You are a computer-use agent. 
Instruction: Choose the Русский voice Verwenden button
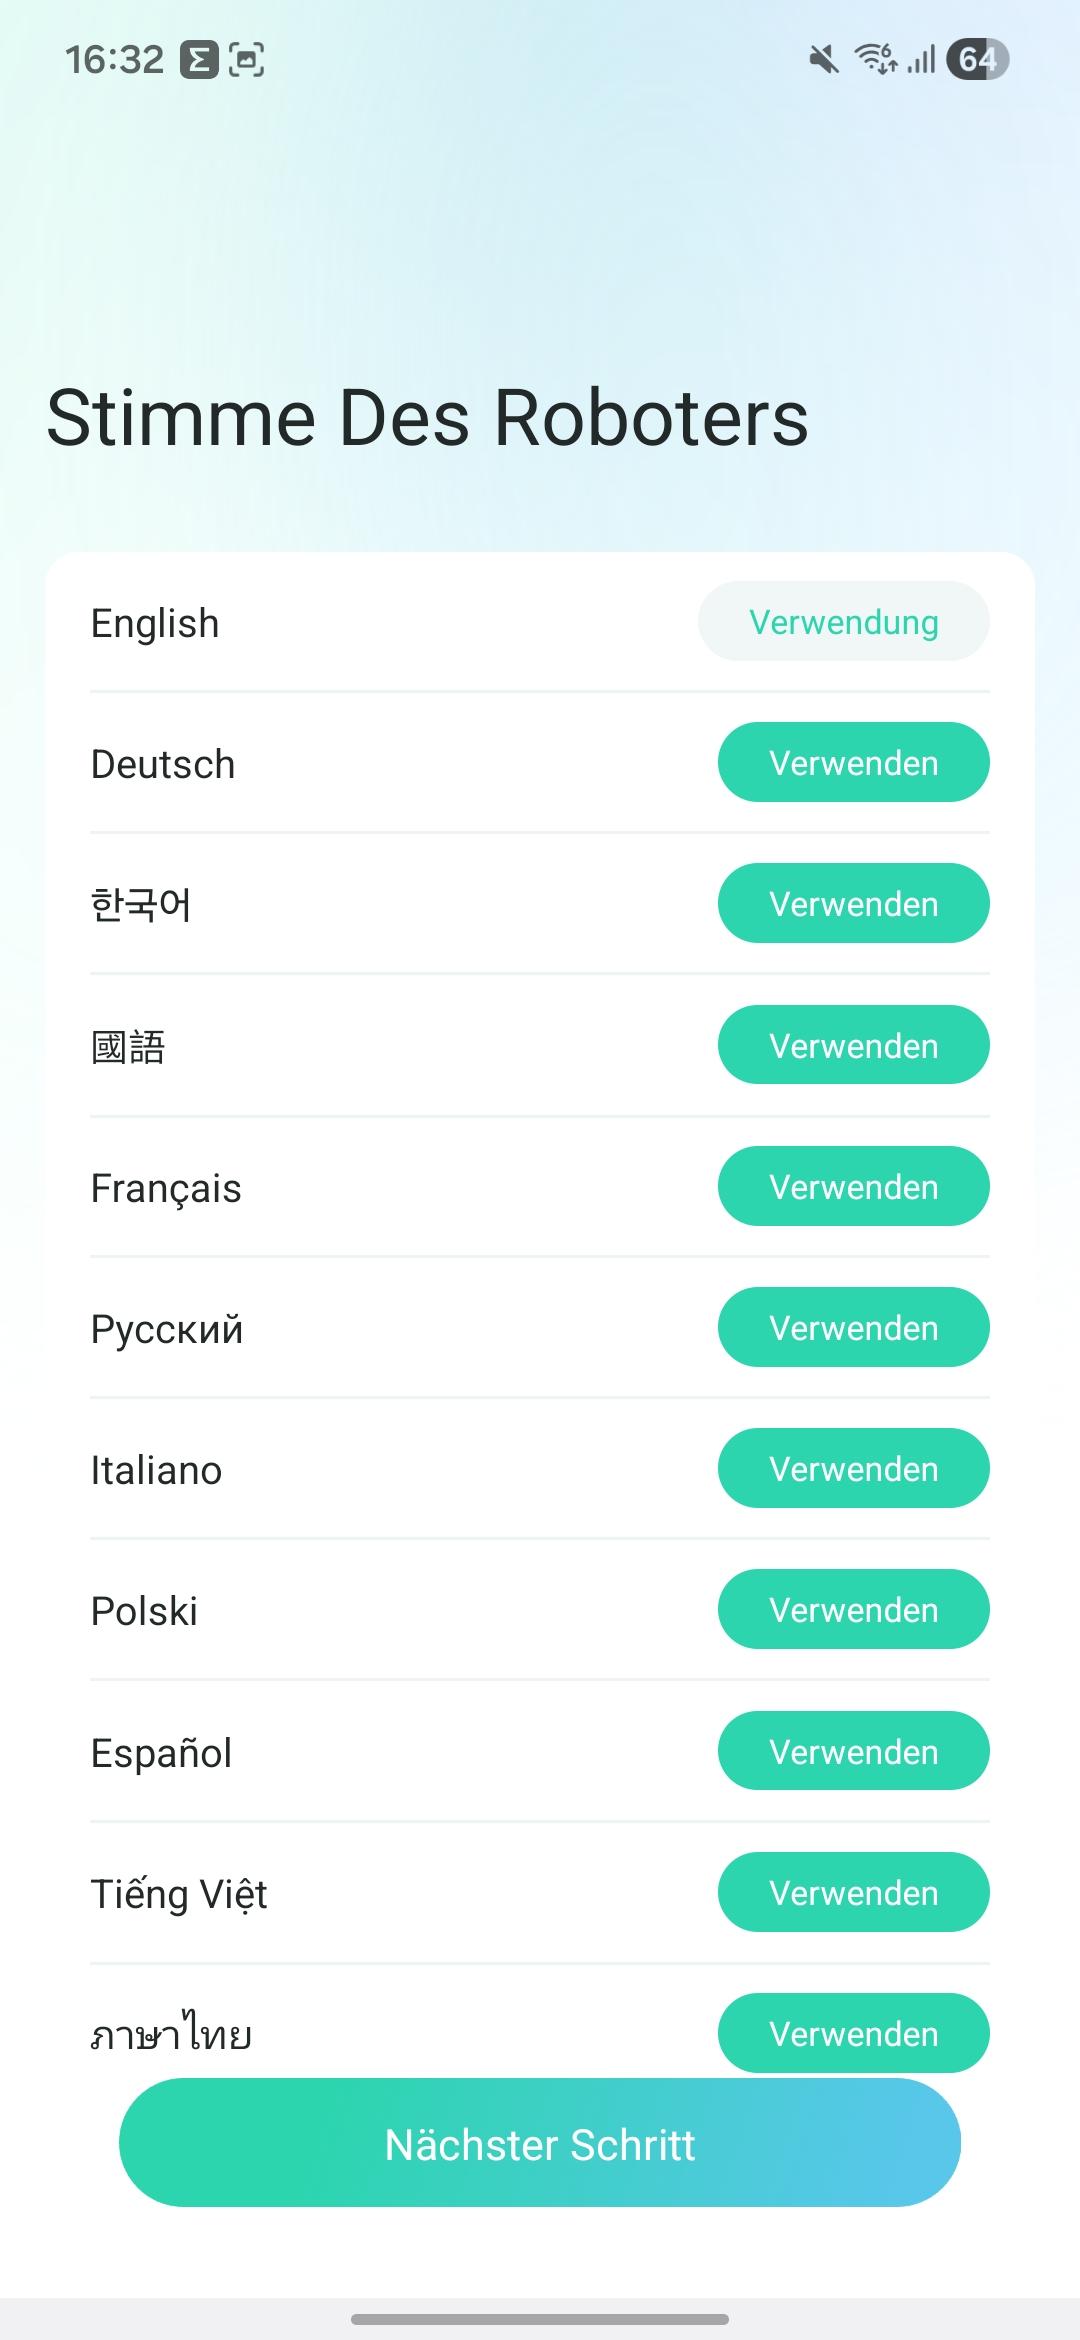(853, 1328)
